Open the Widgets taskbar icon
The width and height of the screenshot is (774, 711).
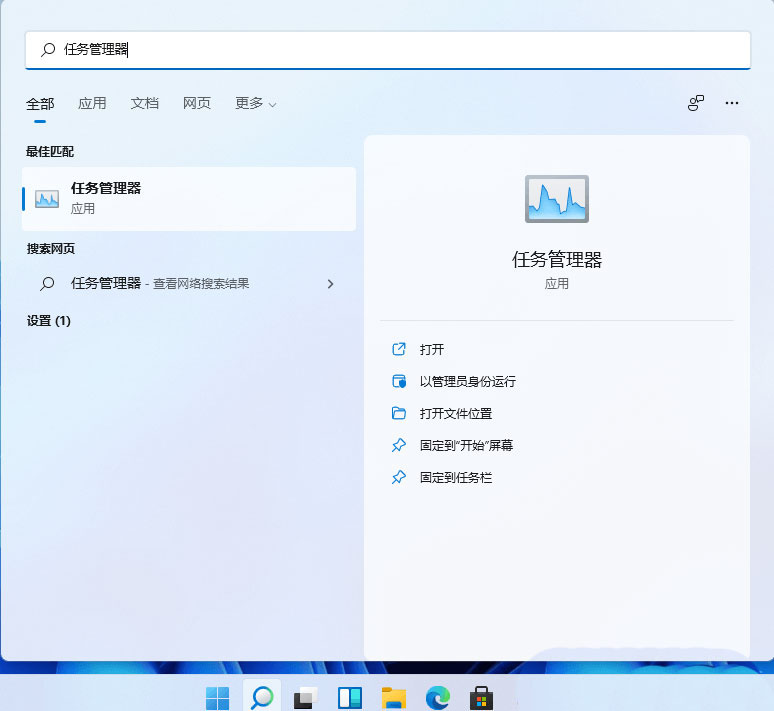[x=349, y=698]
